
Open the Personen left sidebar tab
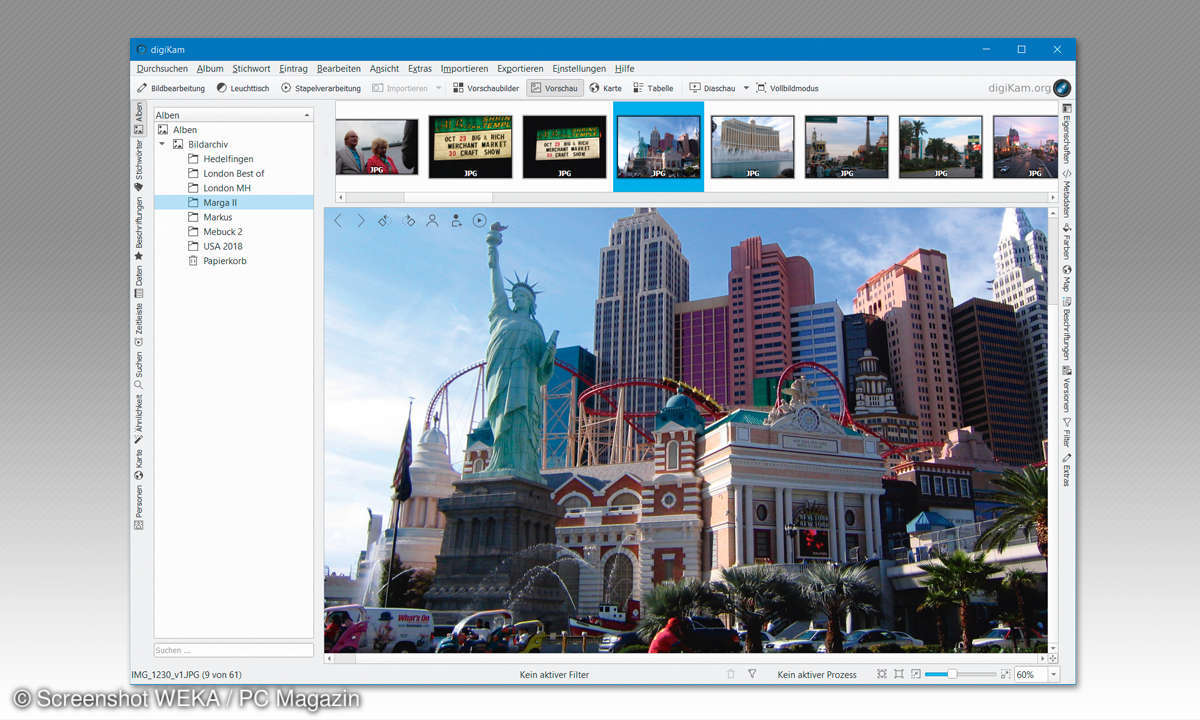(x=139, y=507)
